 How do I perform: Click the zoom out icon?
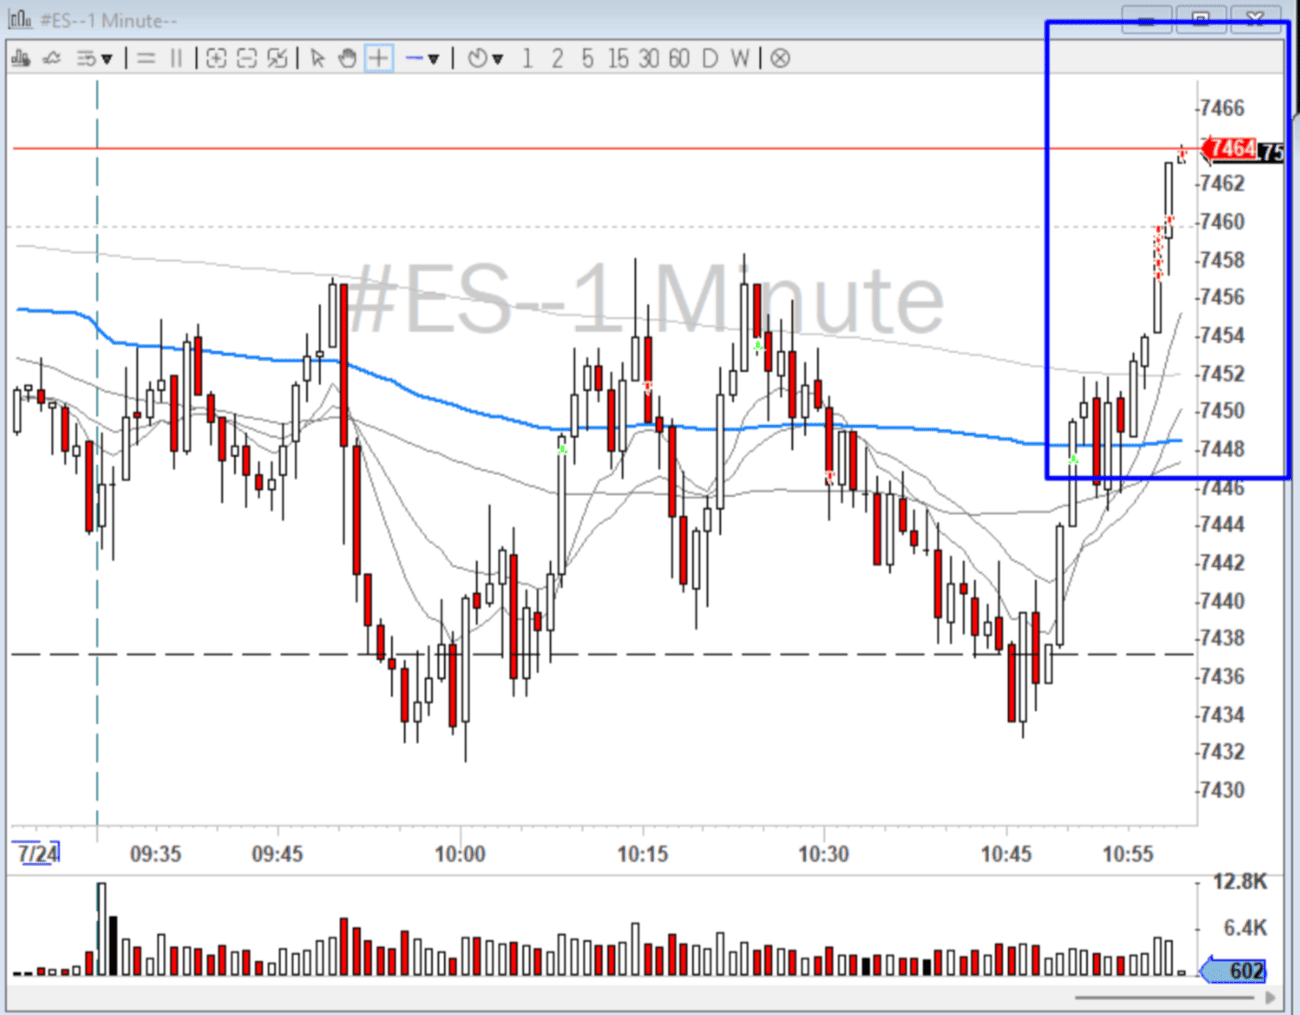[x=247, y=59]
